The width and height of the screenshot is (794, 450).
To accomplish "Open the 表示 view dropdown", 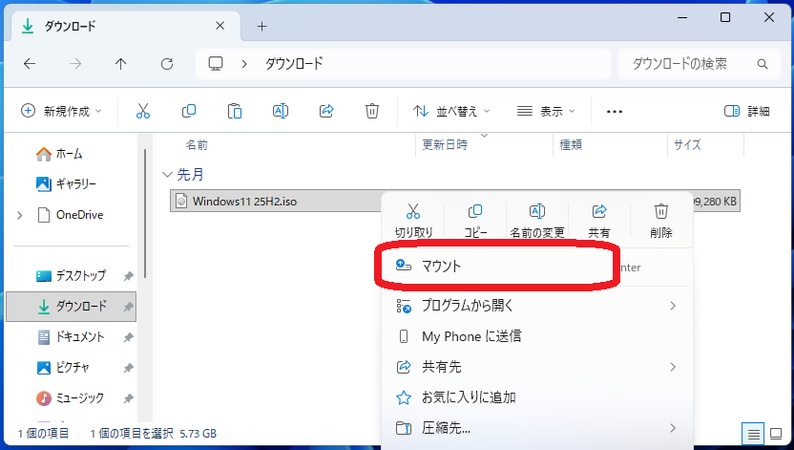I will click(545, 111).
